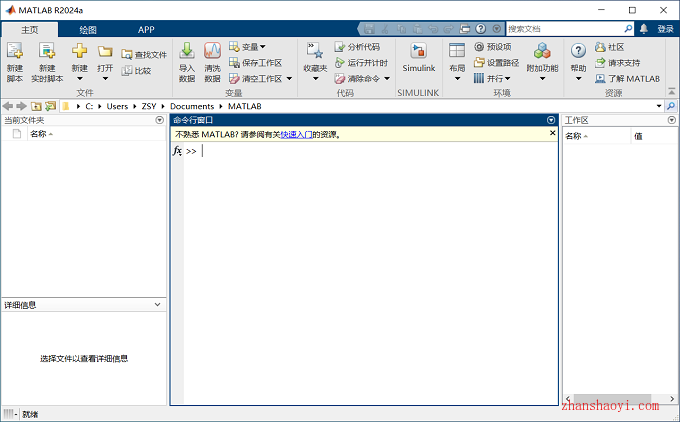Image resolution: width=680 pixels, height=422 pixels.
Task: Click the notification bell icon
Action: [x=644, y=29]
